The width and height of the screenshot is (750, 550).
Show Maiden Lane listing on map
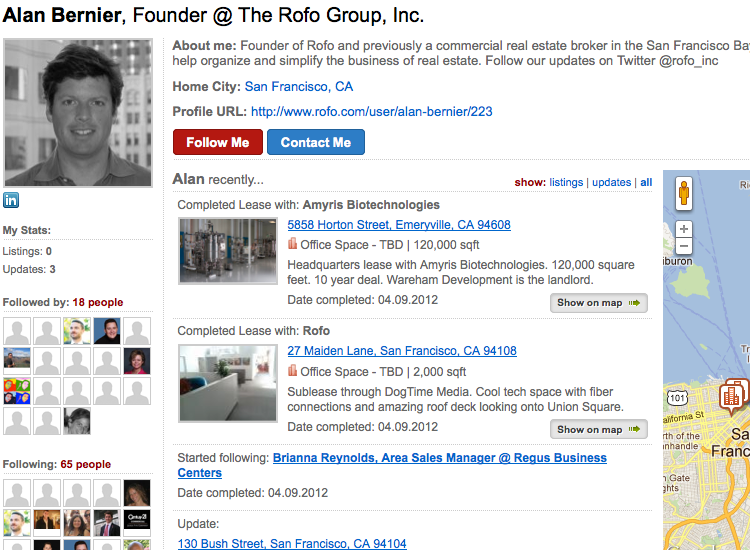pos(598,429)
